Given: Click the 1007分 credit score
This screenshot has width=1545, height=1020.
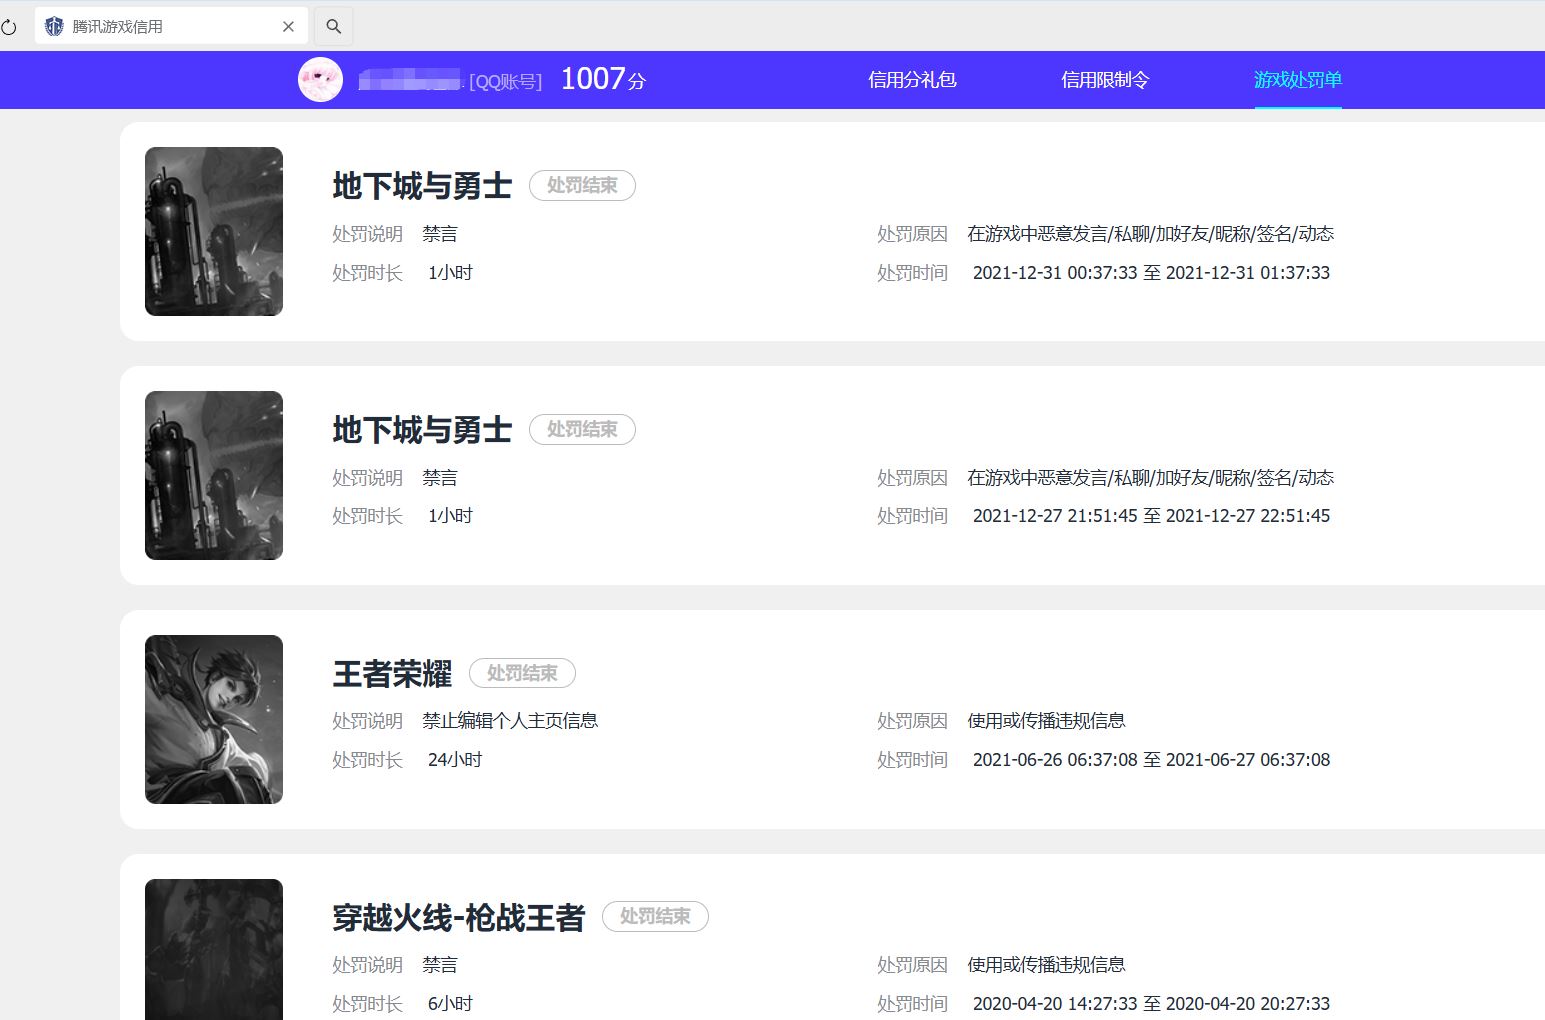Looking at the screenshot, I should pos(603,79).
